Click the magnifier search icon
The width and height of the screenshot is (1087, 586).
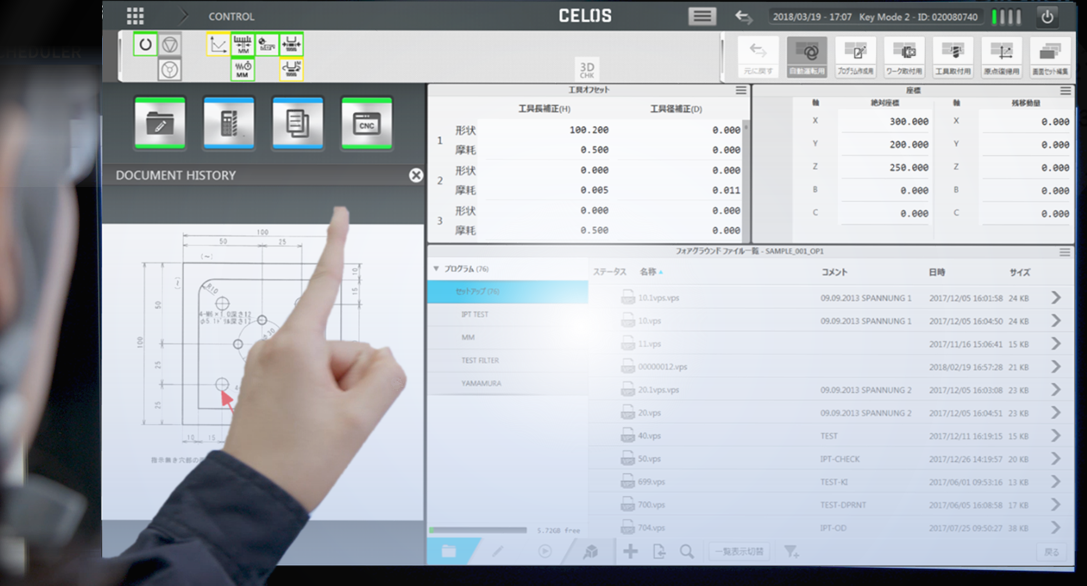686,551
